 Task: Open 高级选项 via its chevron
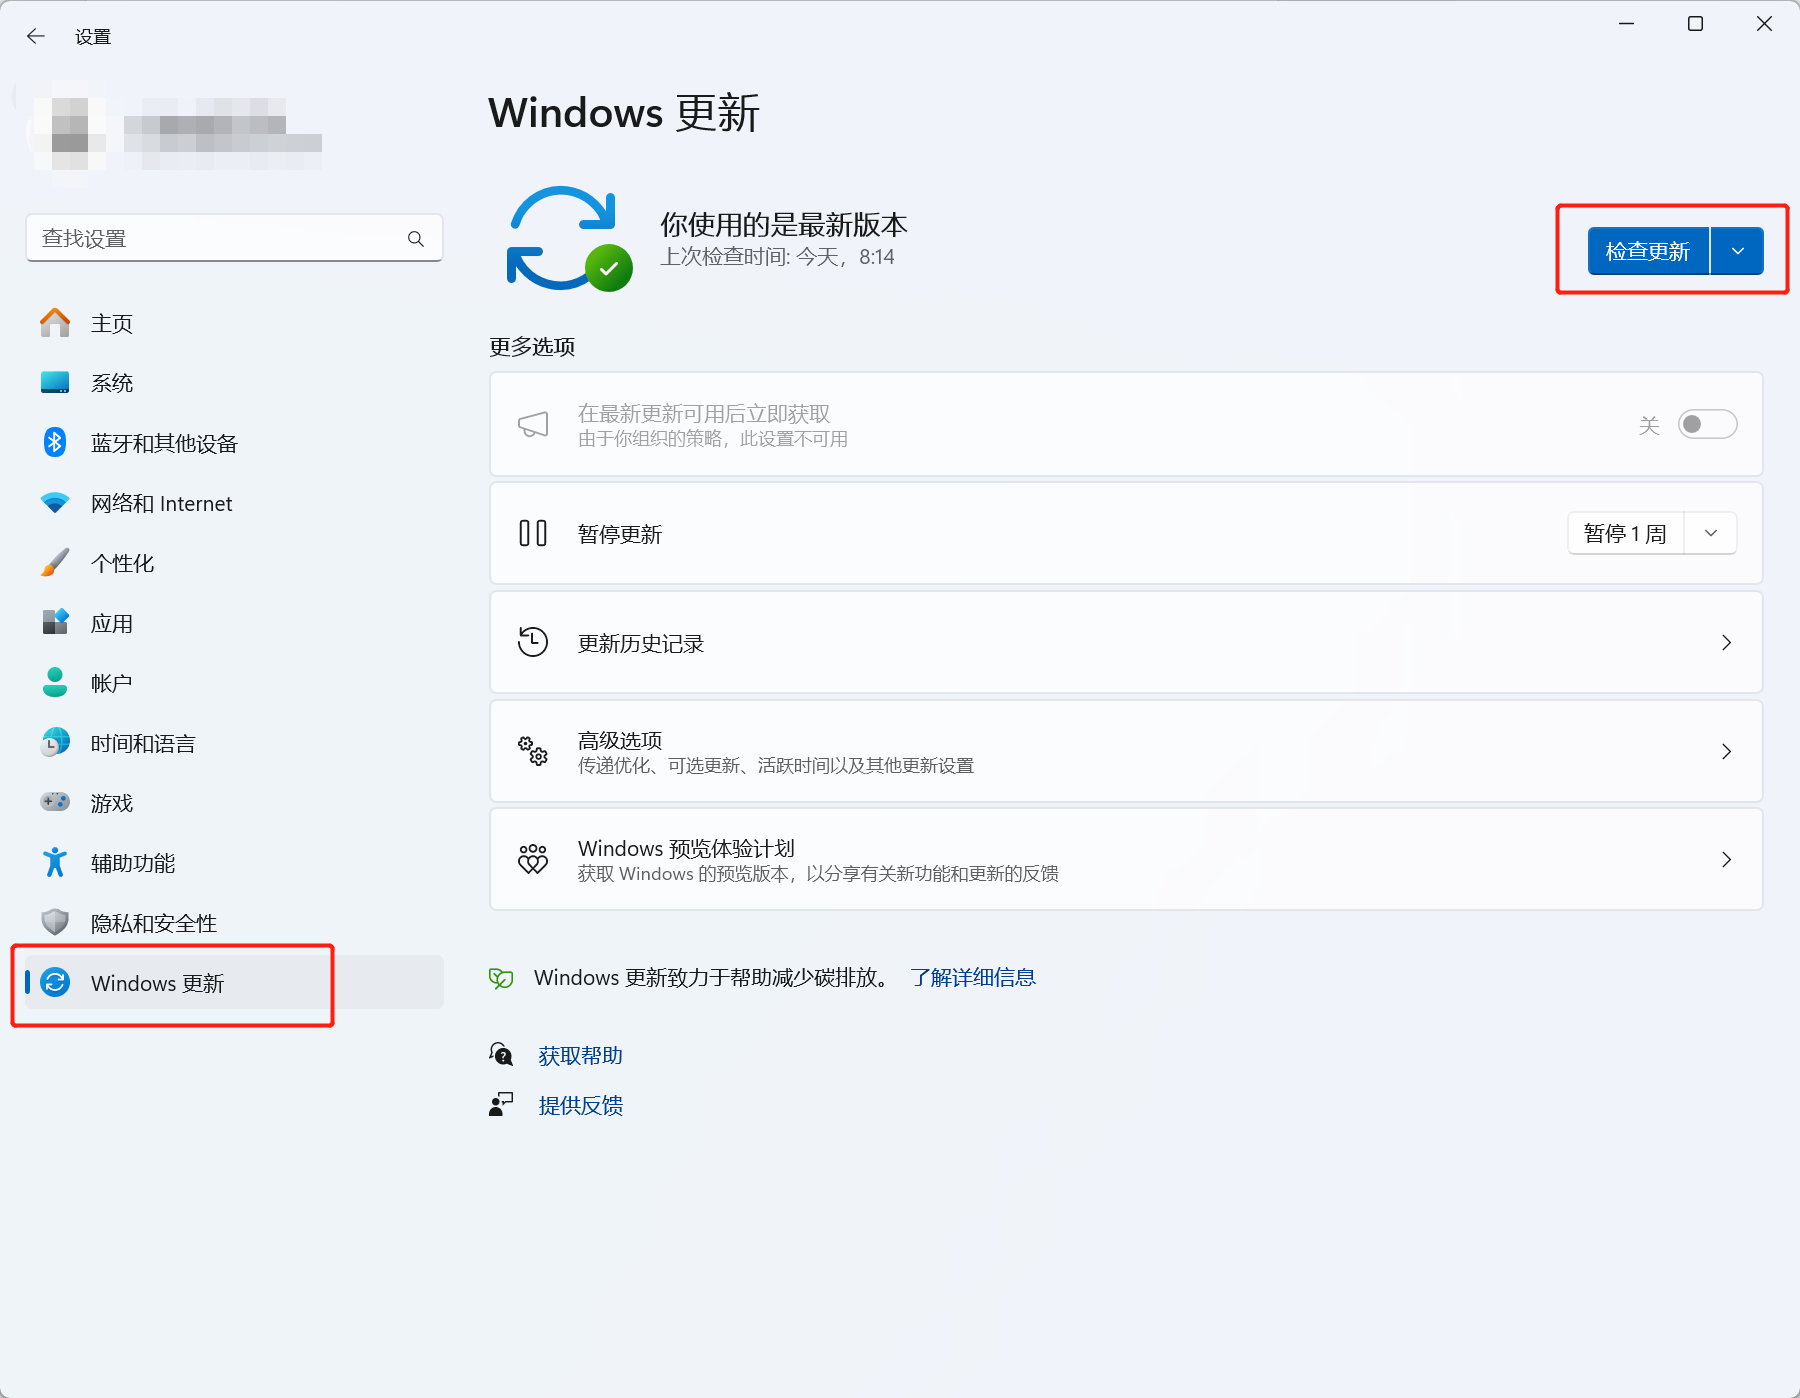(1726, 751)
